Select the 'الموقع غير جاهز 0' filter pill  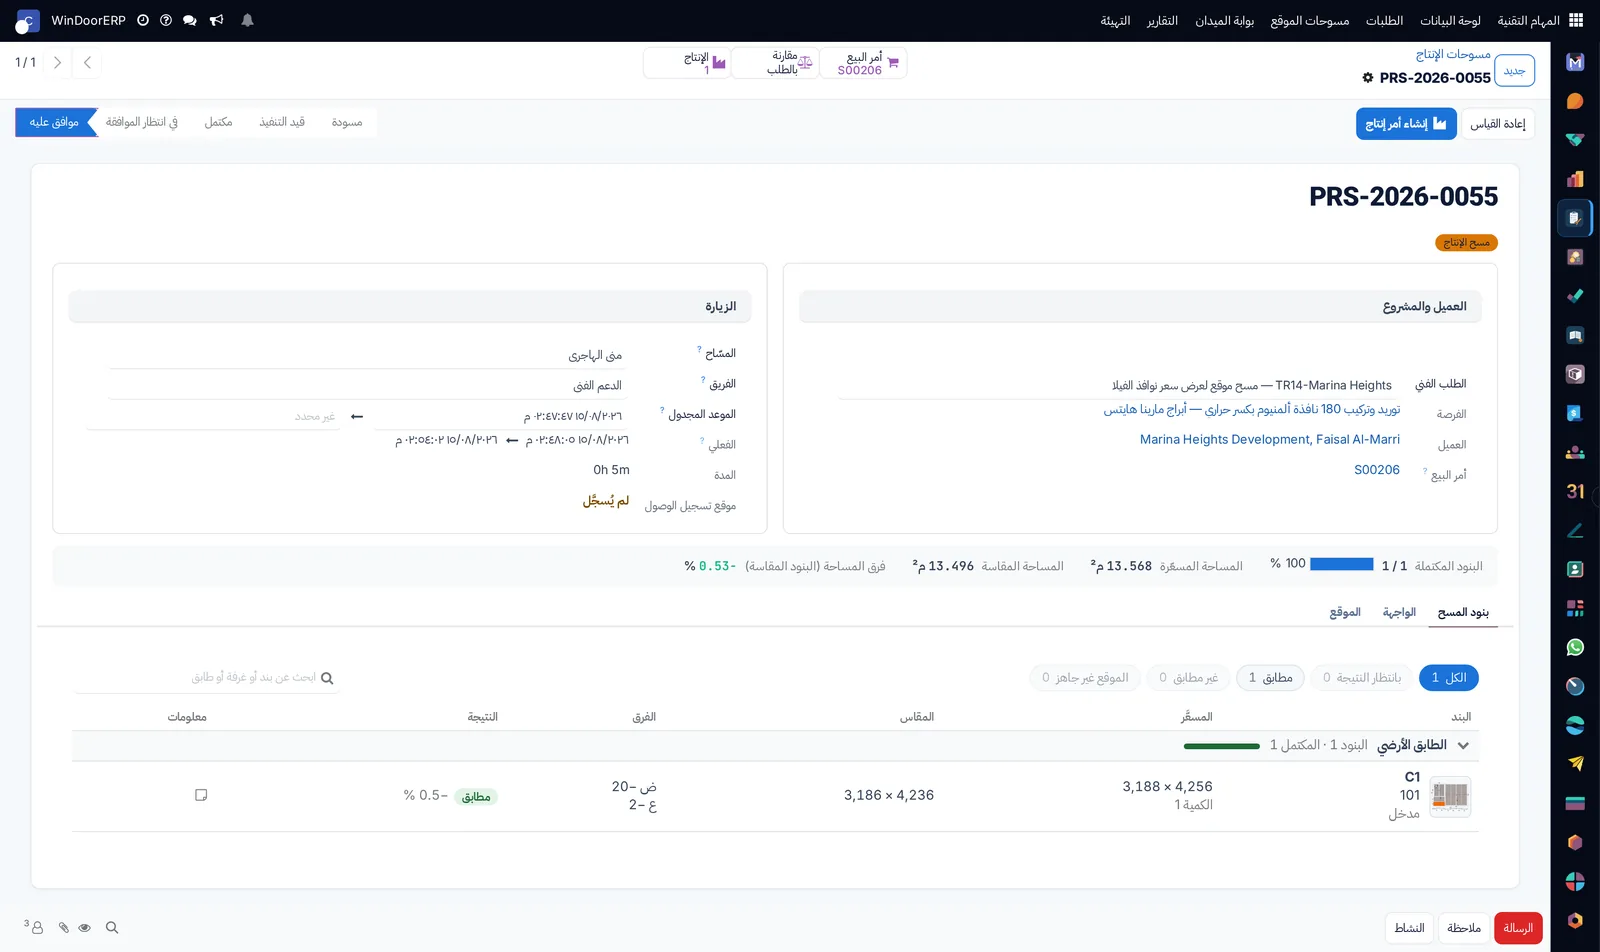click(1085, 677)
